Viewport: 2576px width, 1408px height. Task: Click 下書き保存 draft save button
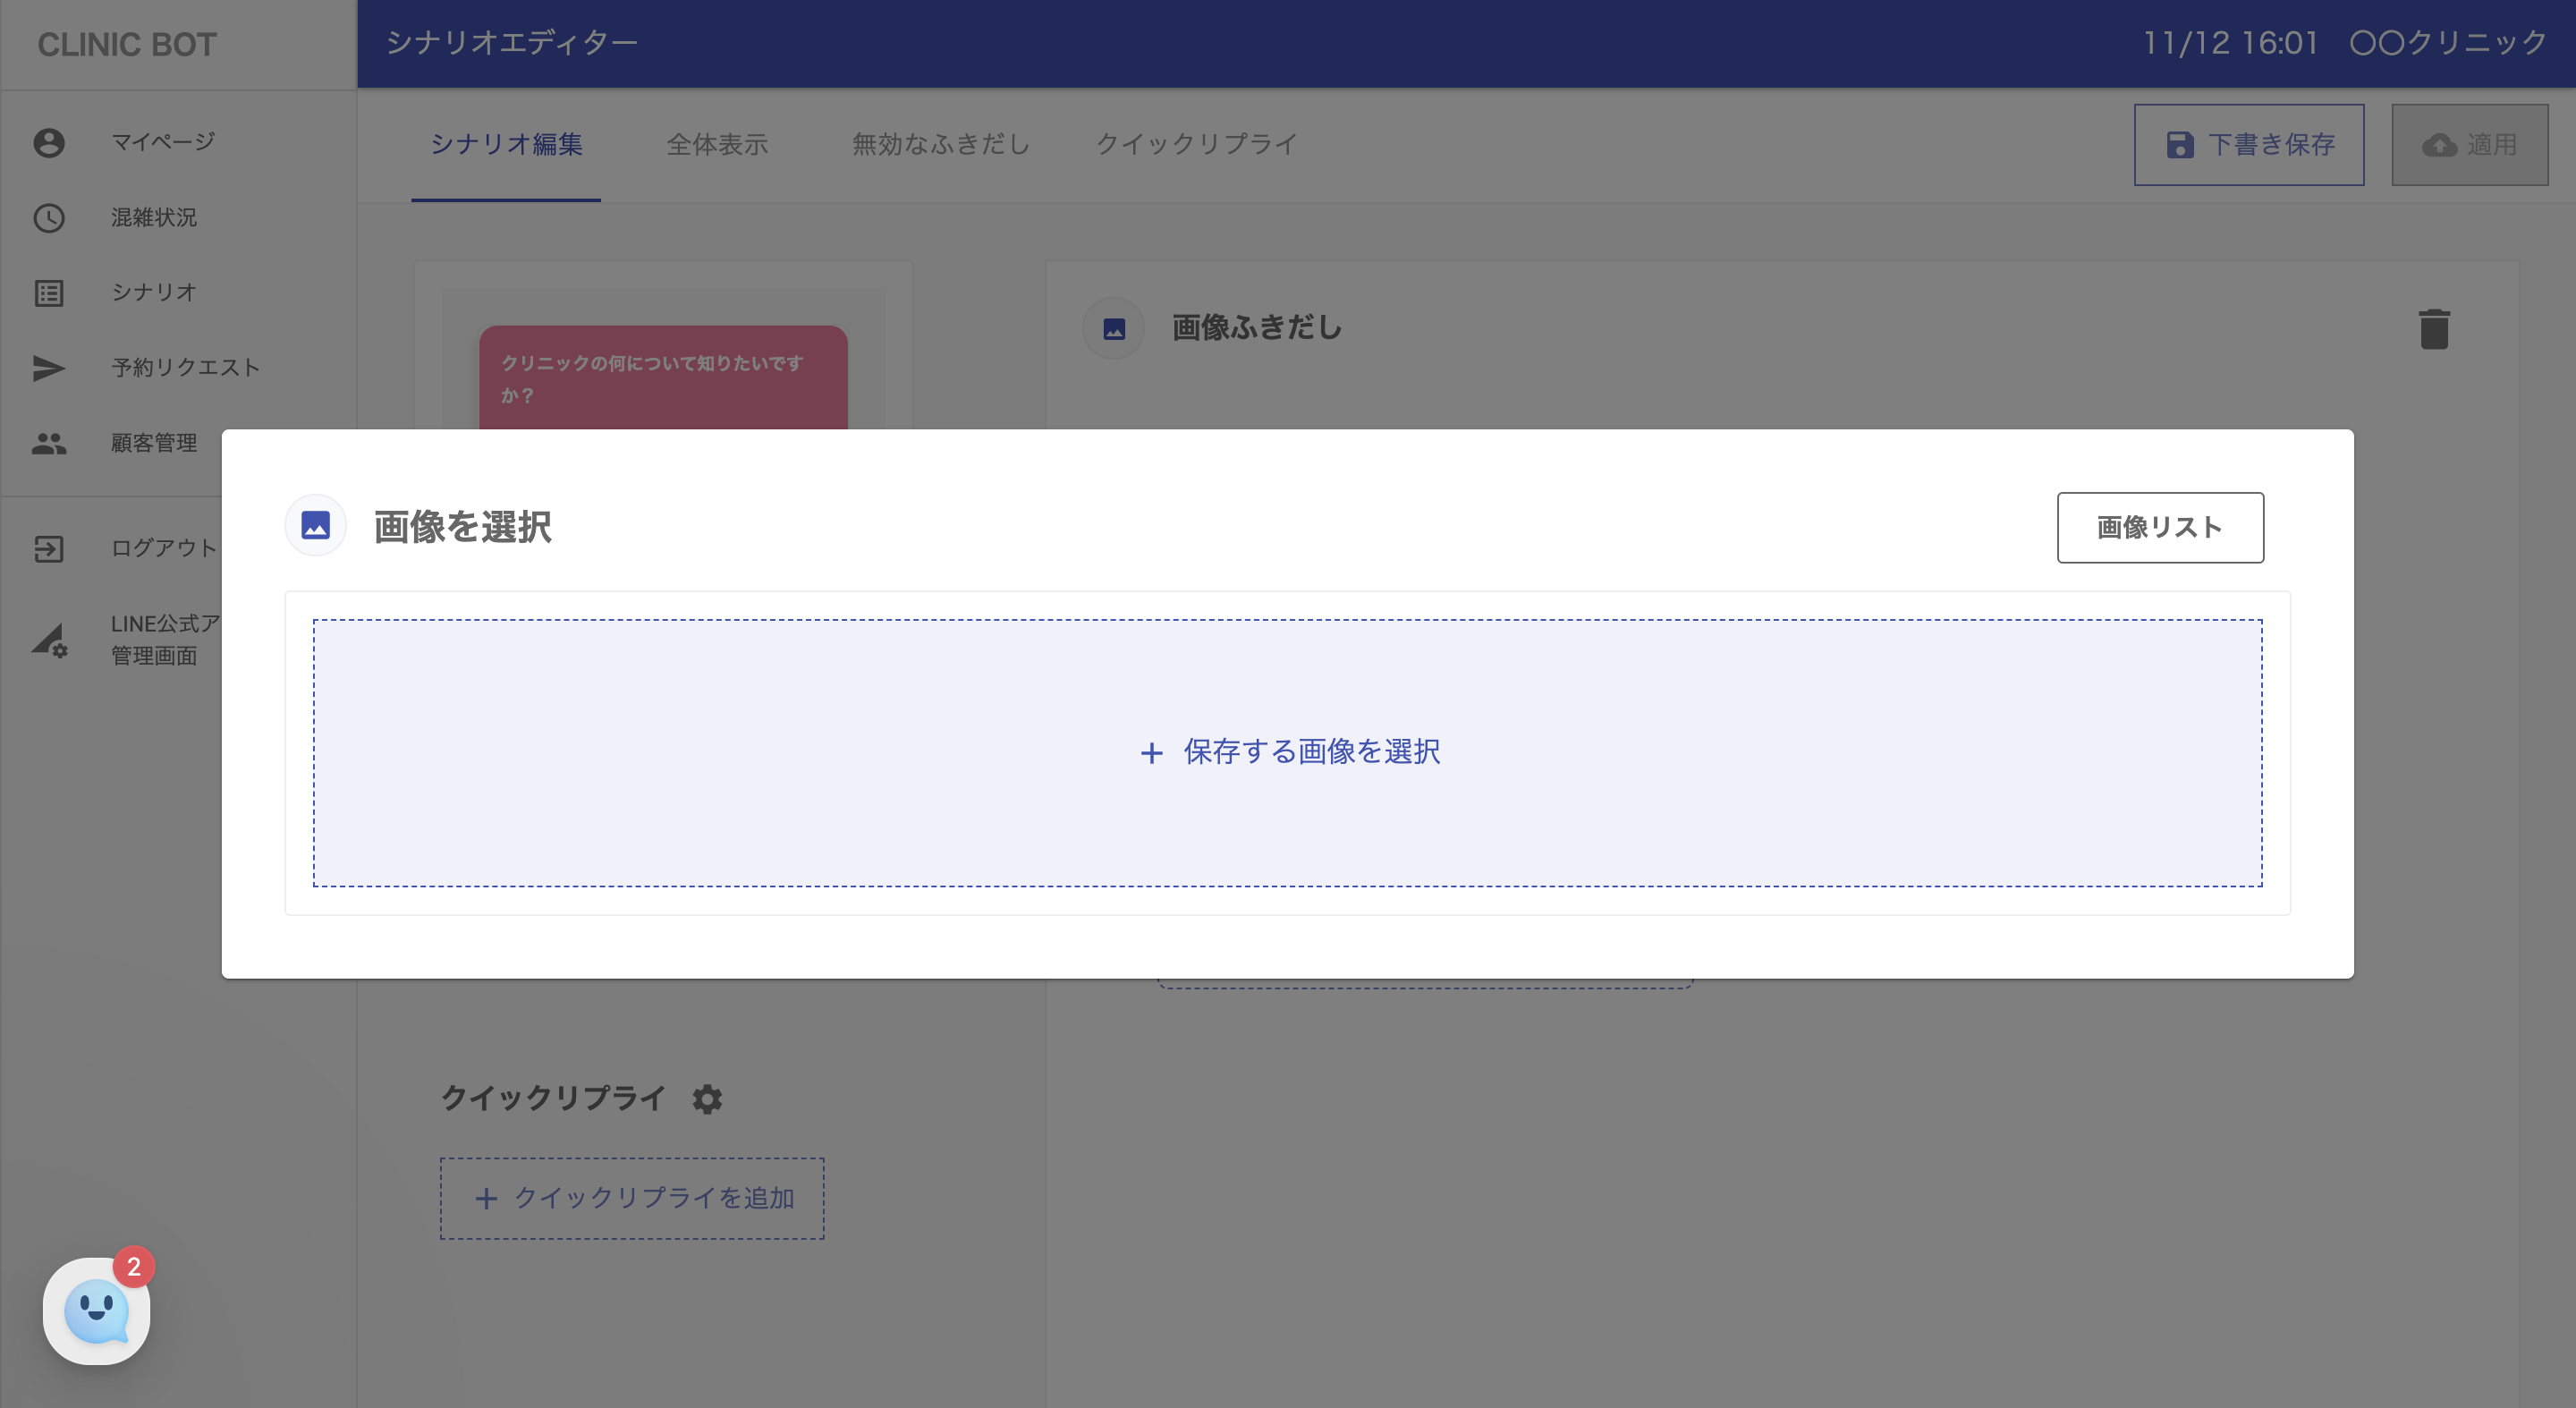click(2249, 145)
